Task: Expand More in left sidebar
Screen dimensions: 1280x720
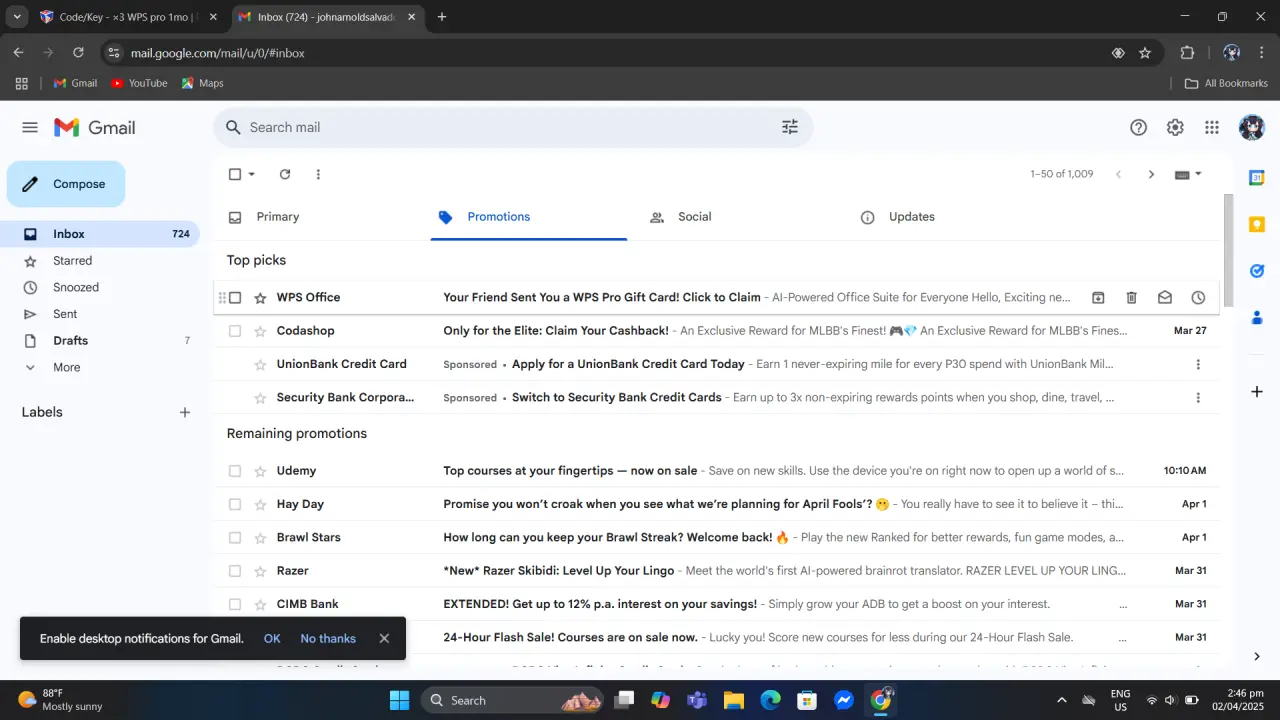Action: (66, 367)
